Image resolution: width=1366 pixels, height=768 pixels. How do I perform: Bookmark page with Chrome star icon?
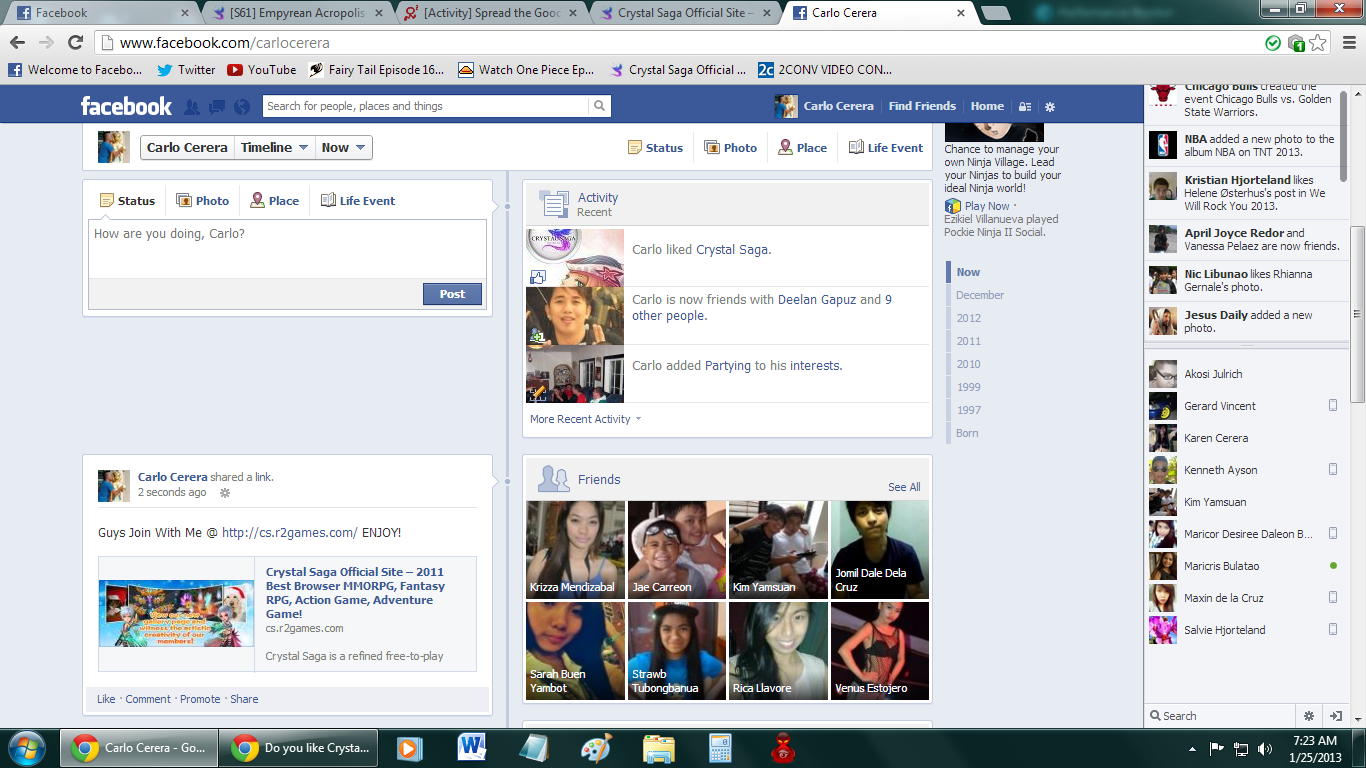coord(1318,43)
